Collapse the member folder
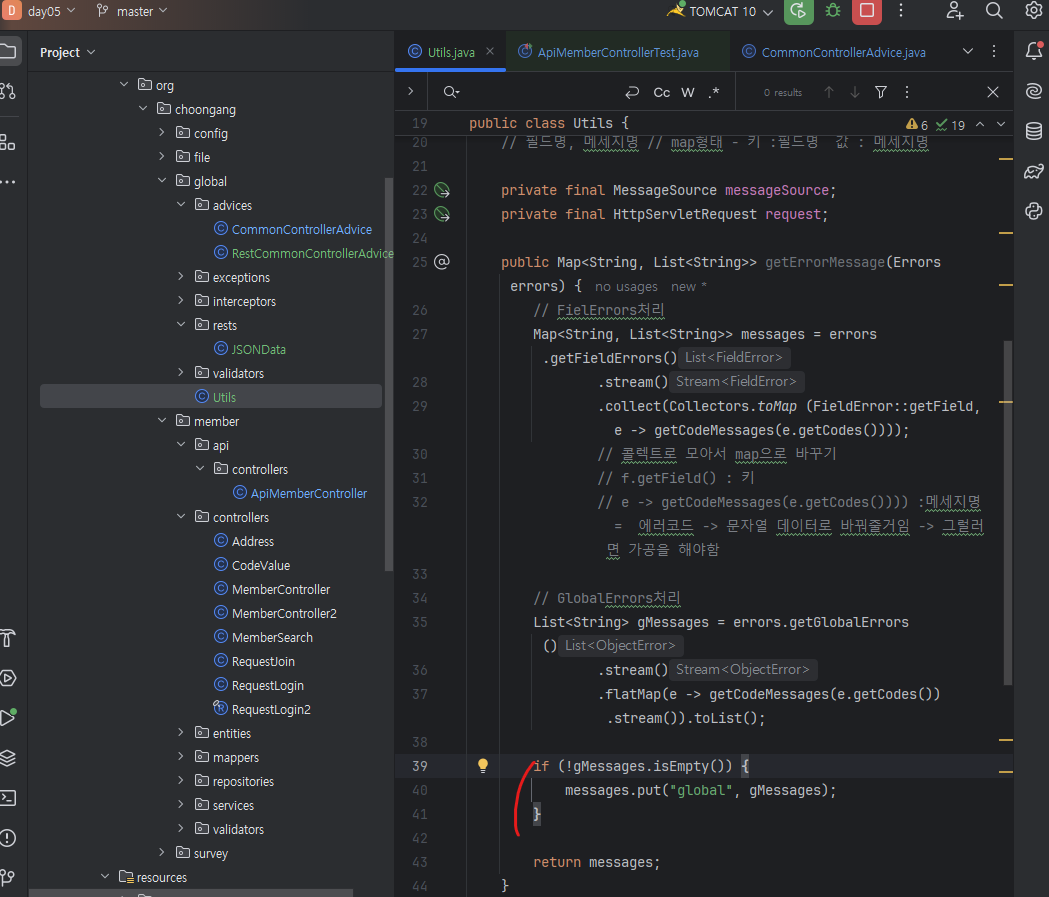This screenshot has width=1049, height=897. [x=162, y=421]
